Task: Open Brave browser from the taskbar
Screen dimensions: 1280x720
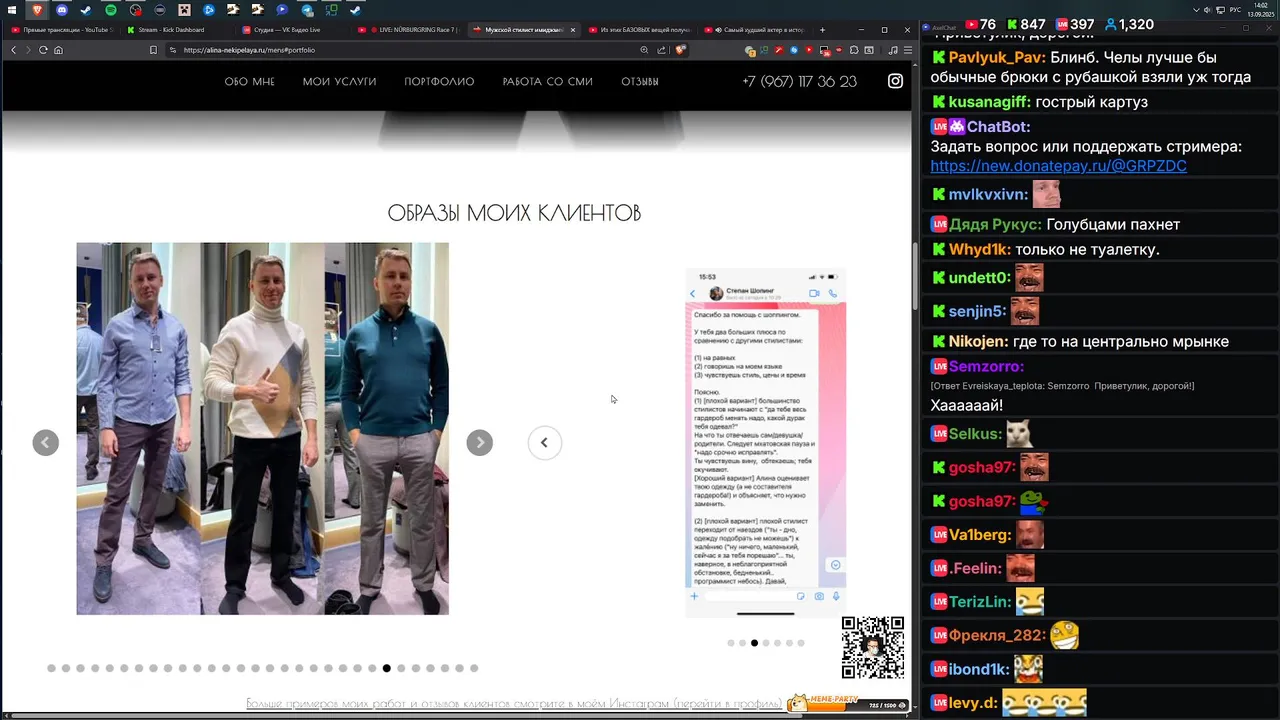Action: click(x=37, y=10)
